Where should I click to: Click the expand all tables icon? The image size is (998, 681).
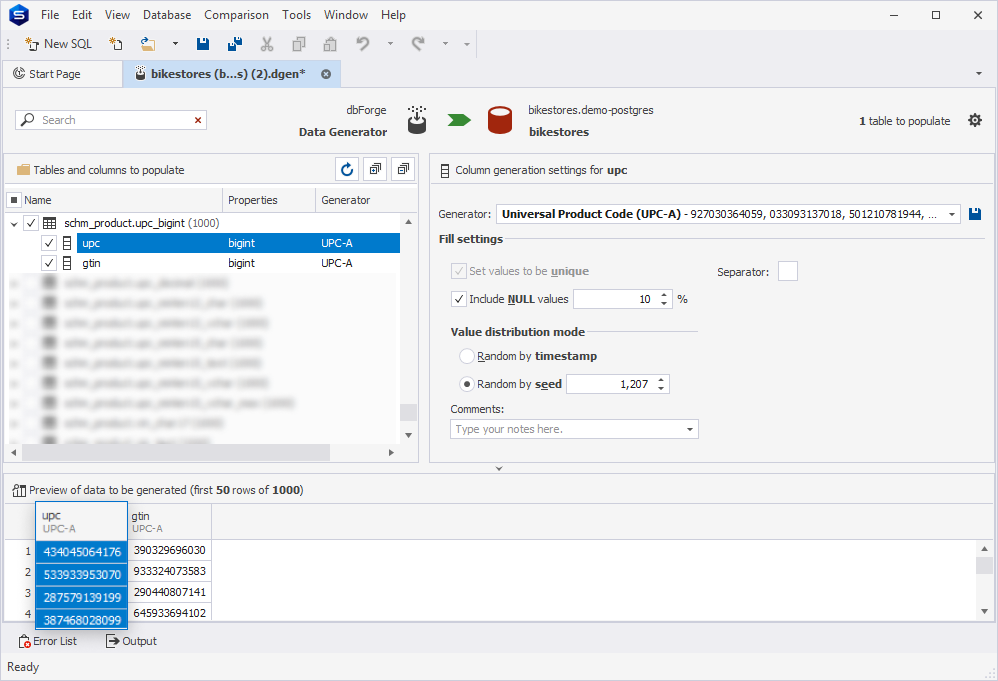375,169
